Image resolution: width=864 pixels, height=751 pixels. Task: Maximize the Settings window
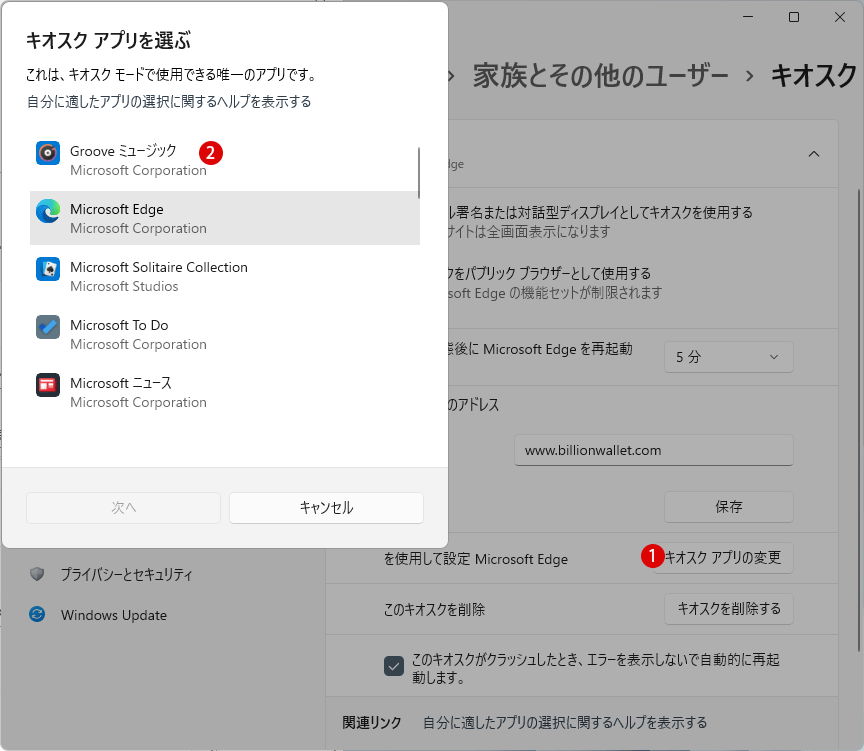793,17
